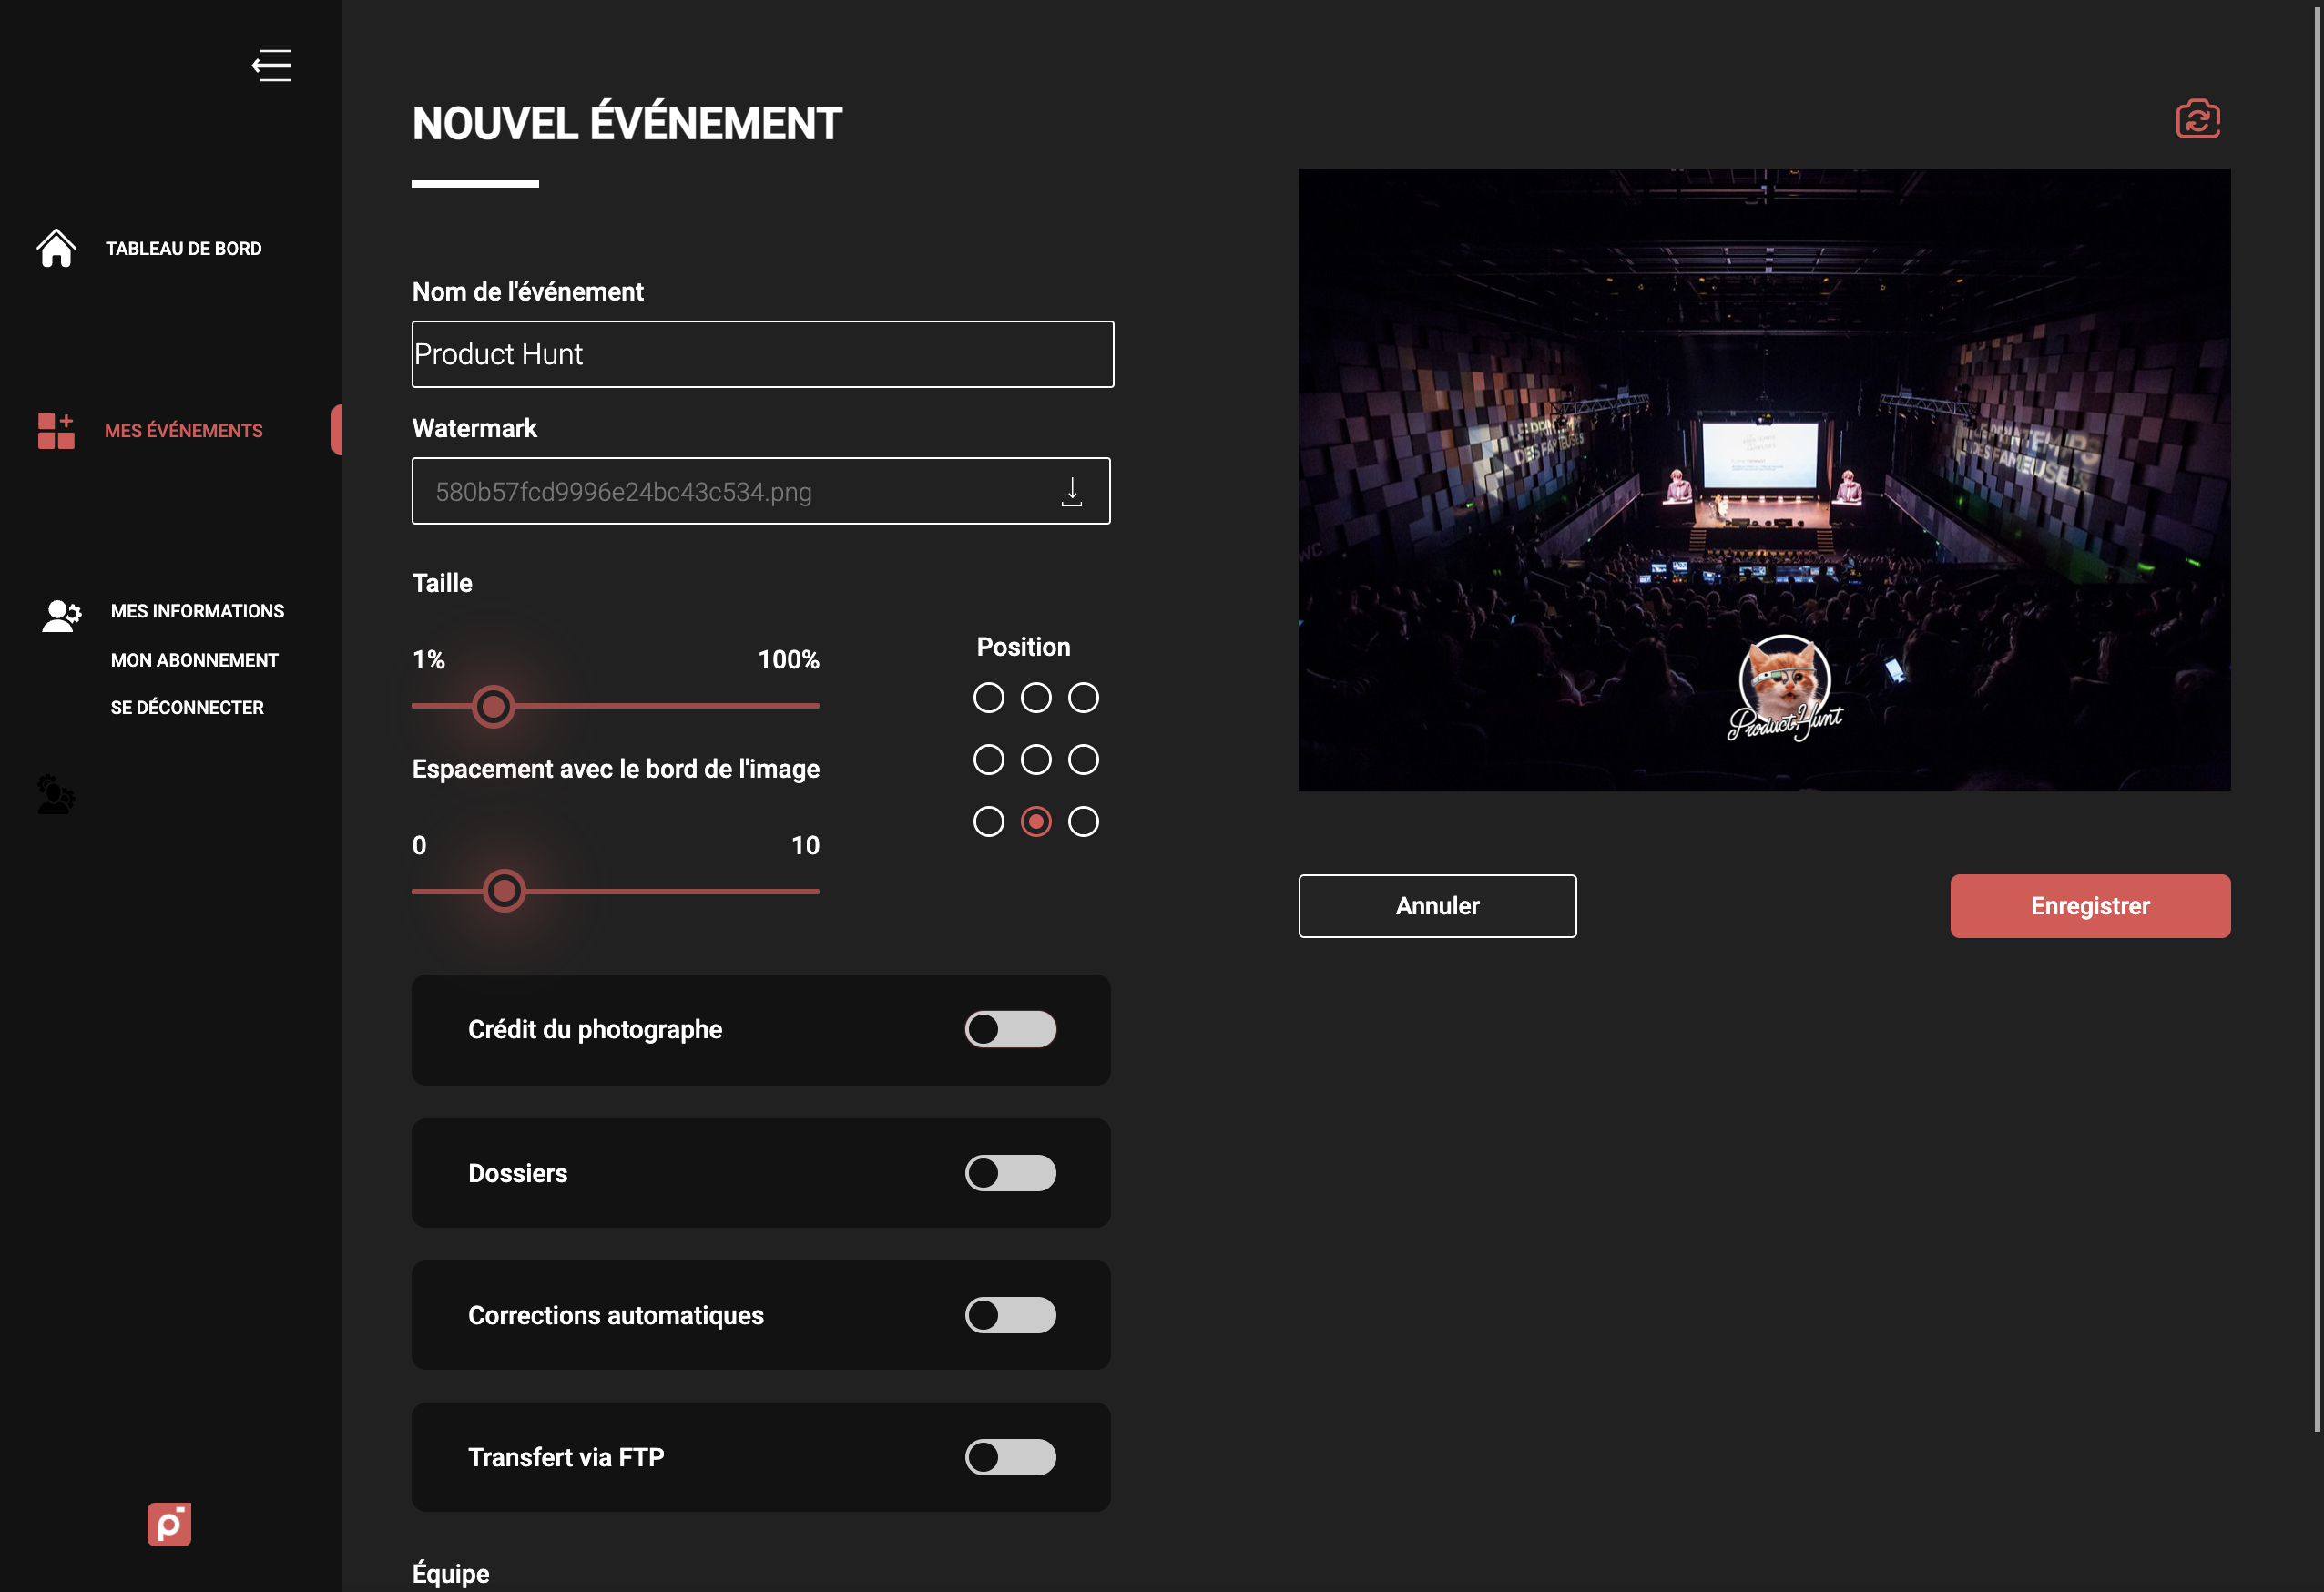Click the user settings icon beside Mes informations

[61, 614]
